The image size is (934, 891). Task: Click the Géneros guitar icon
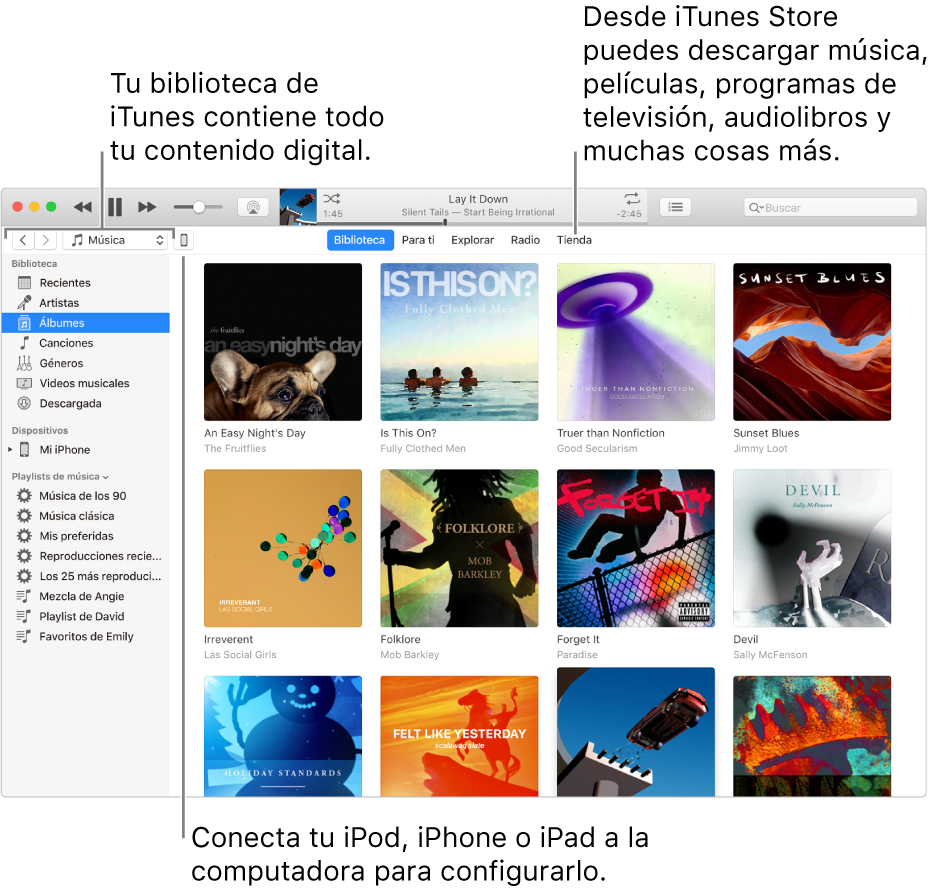tap(24, 363)
